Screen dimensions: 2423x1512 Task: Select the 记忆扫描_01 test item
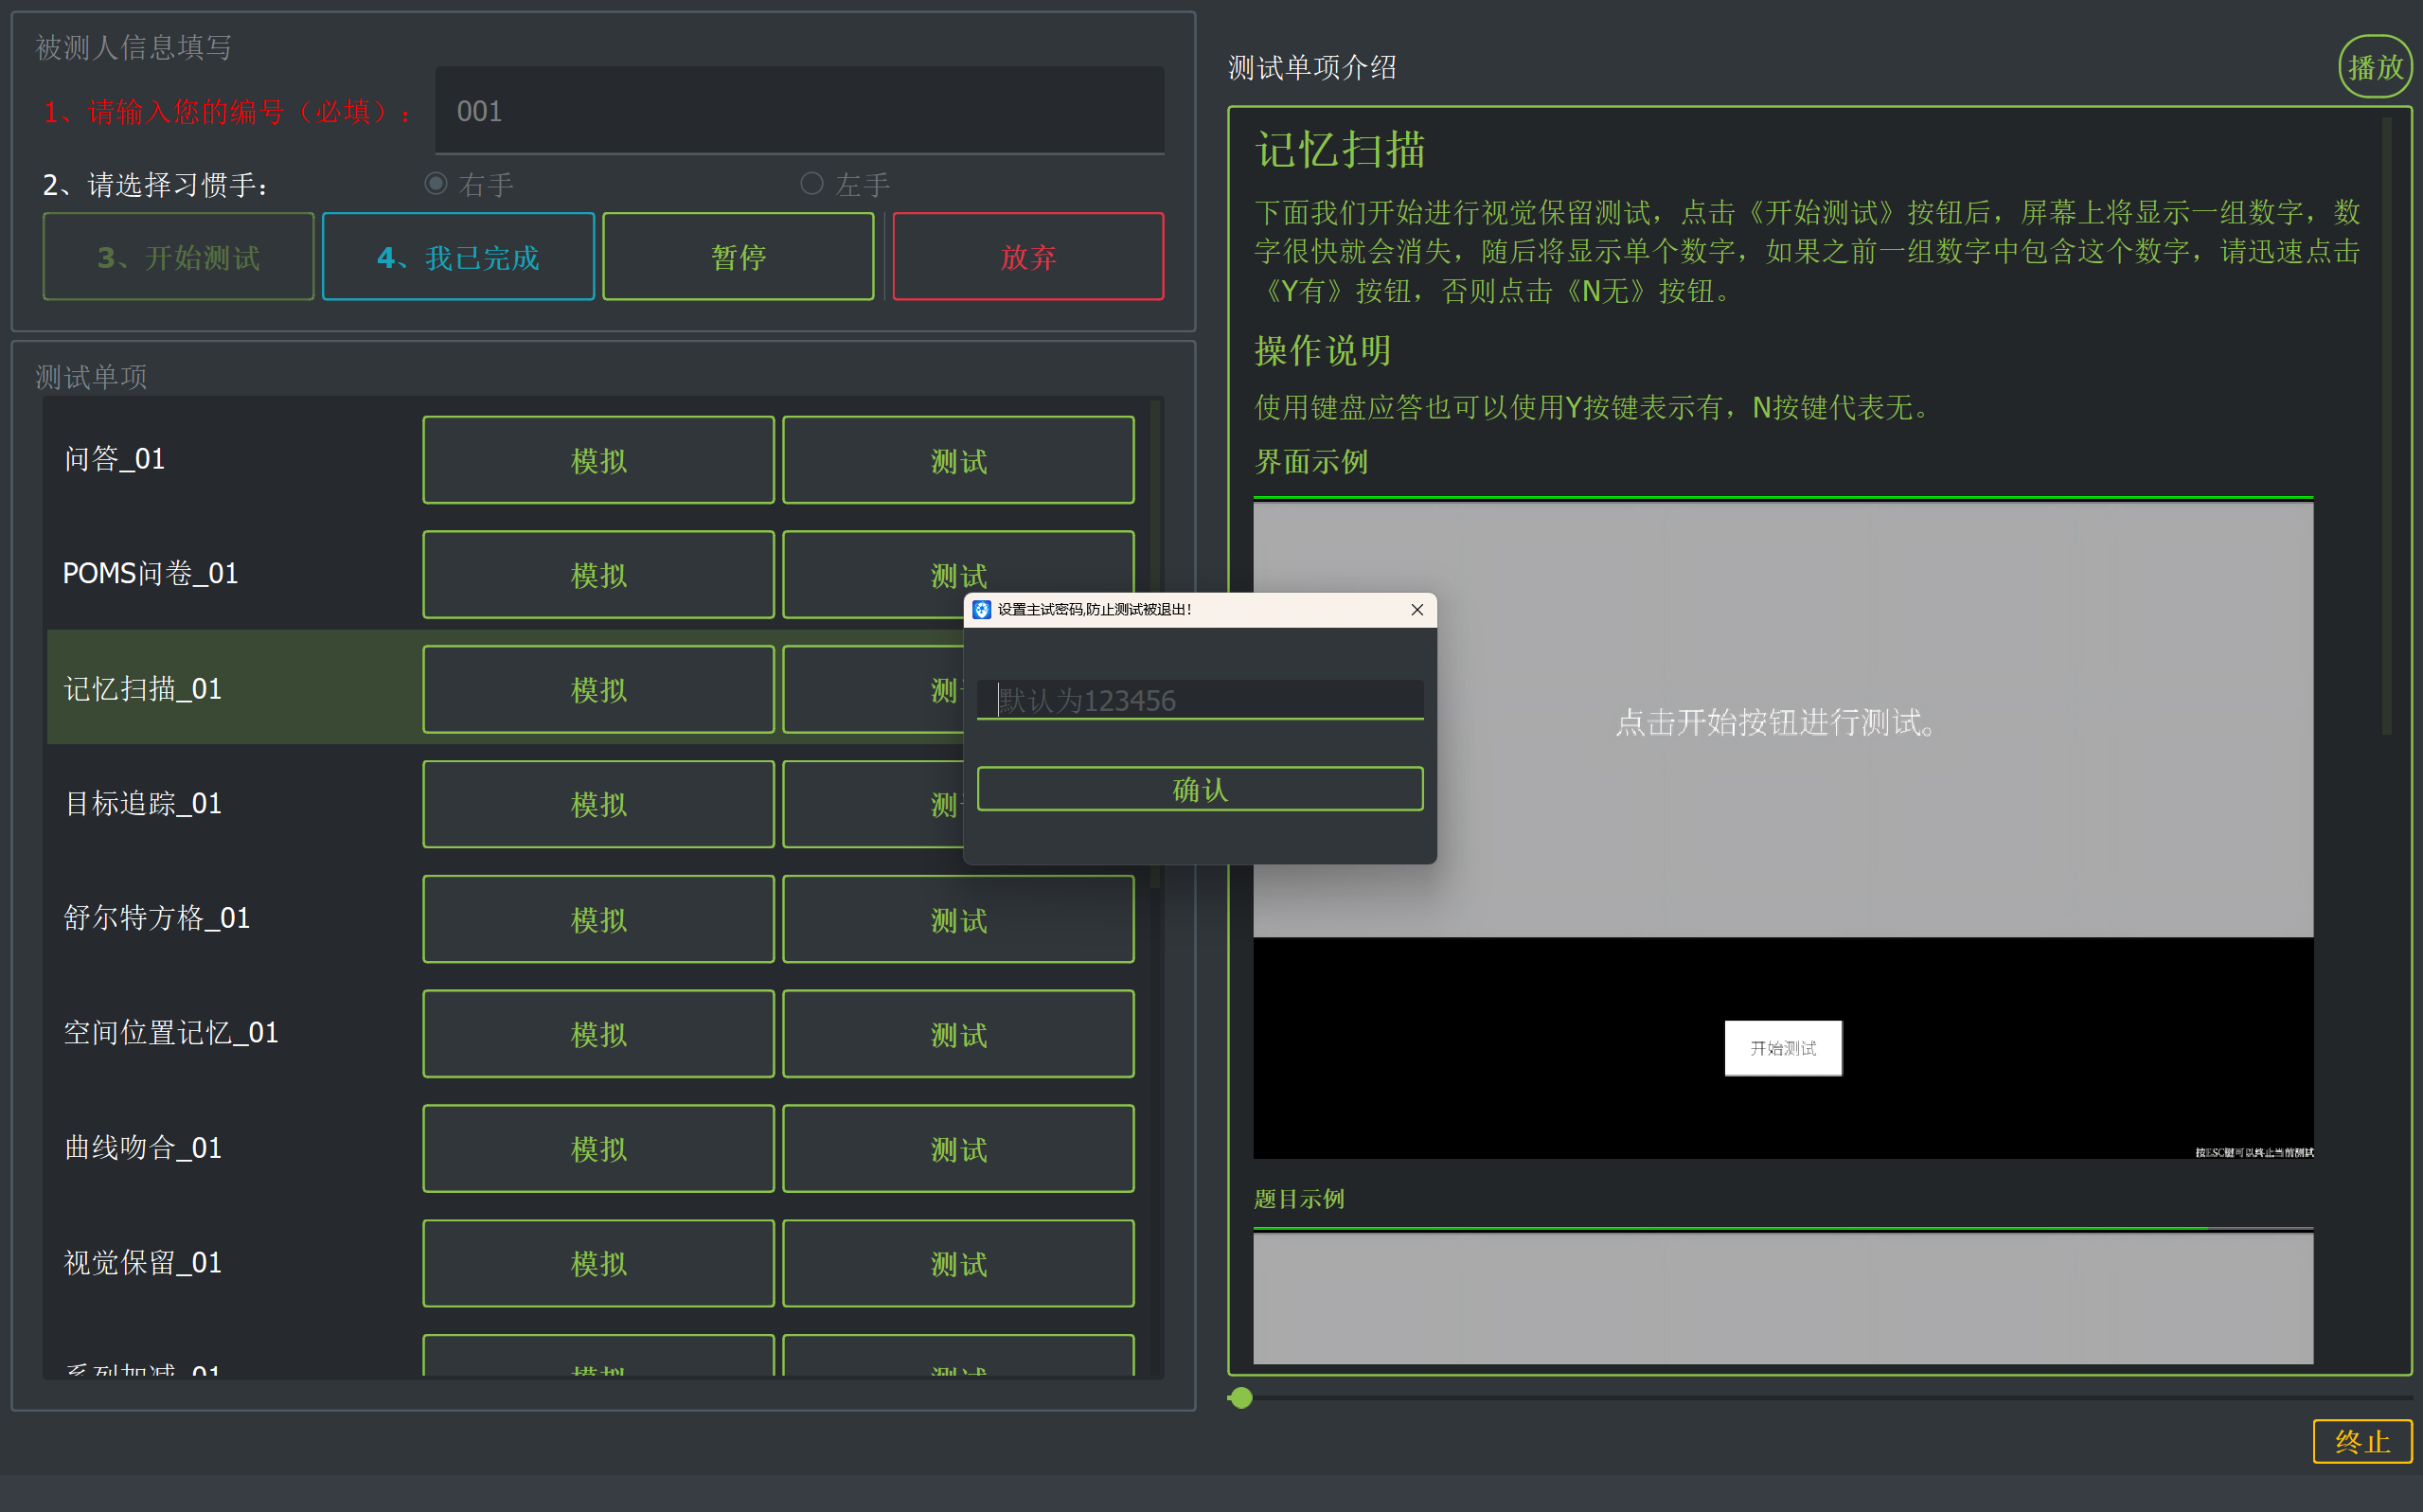(143, 689)
